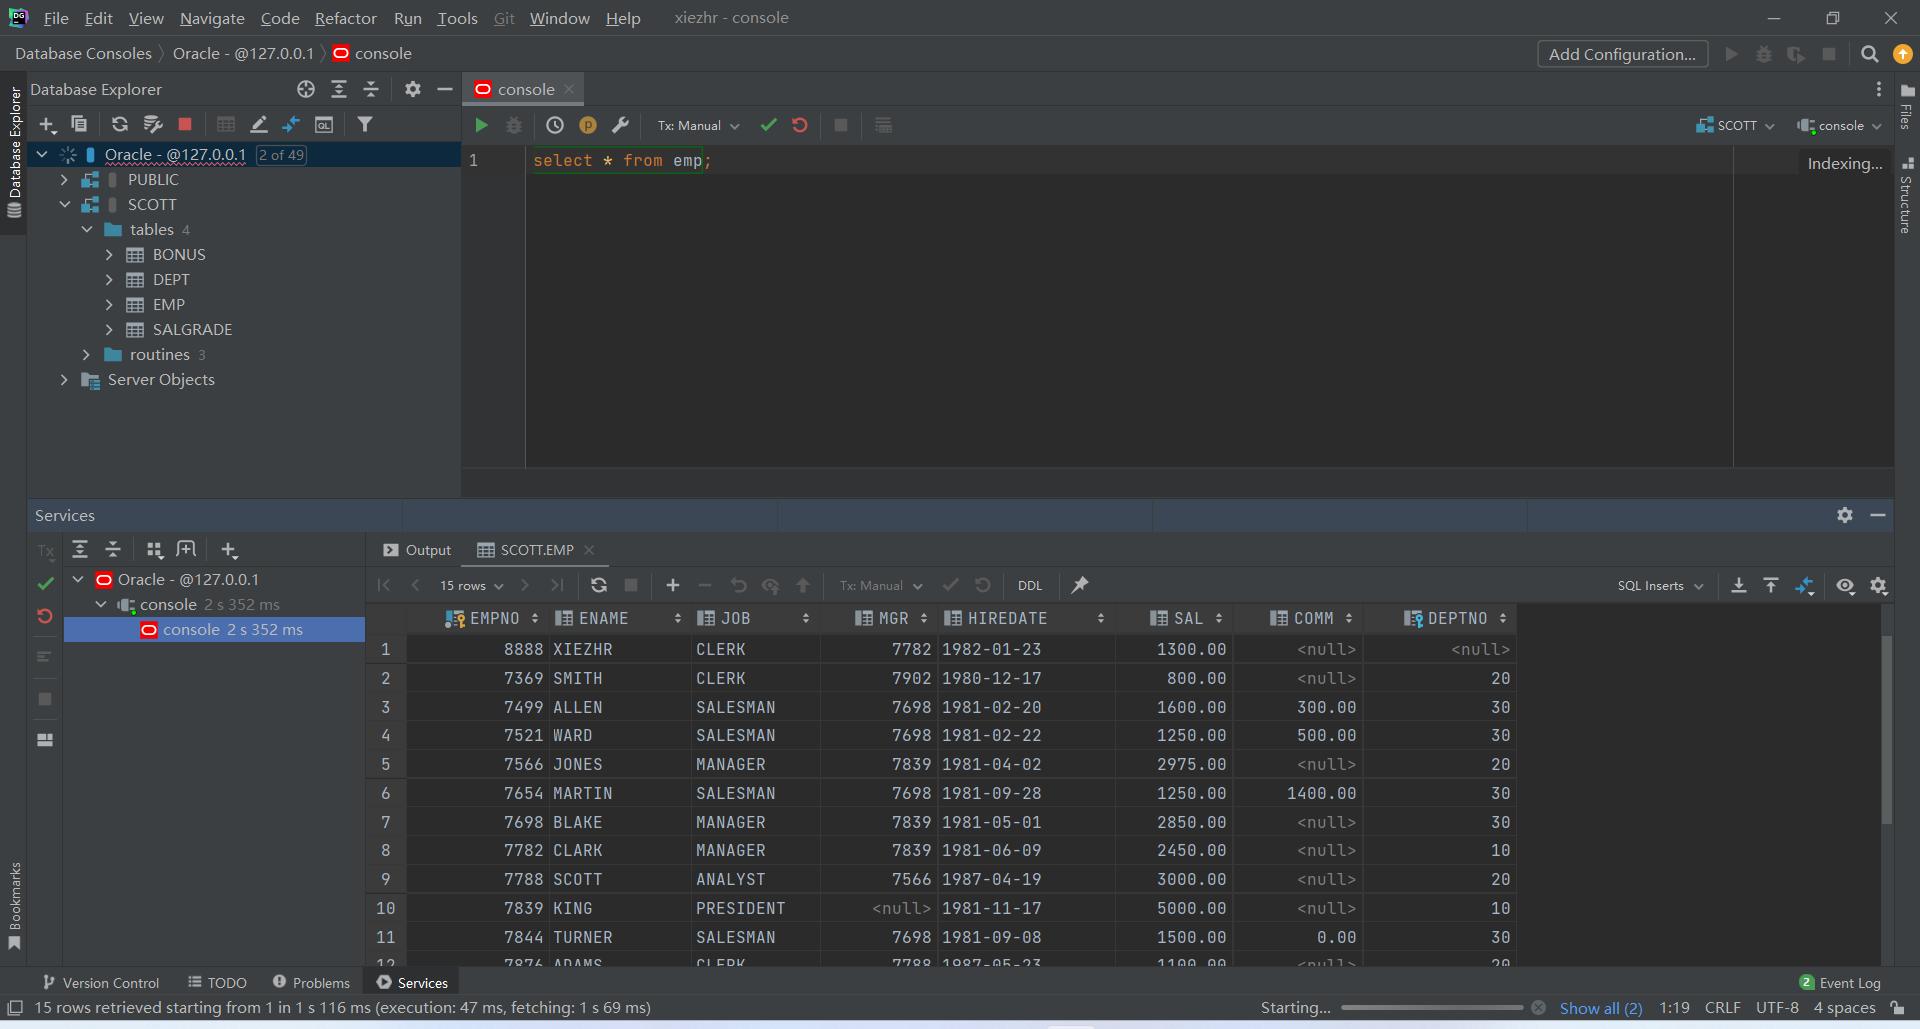
Task: Expand the routines folder
Action: pos(86,355)
